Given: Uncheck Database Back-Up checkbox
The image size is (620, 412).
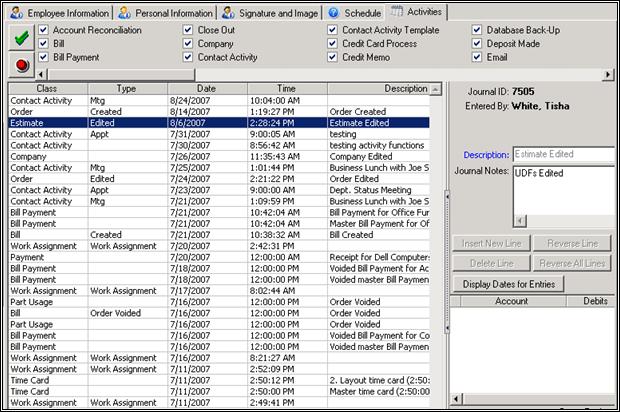Looking at the screenshot, I should pyautogui.click(x=477, y=30).
